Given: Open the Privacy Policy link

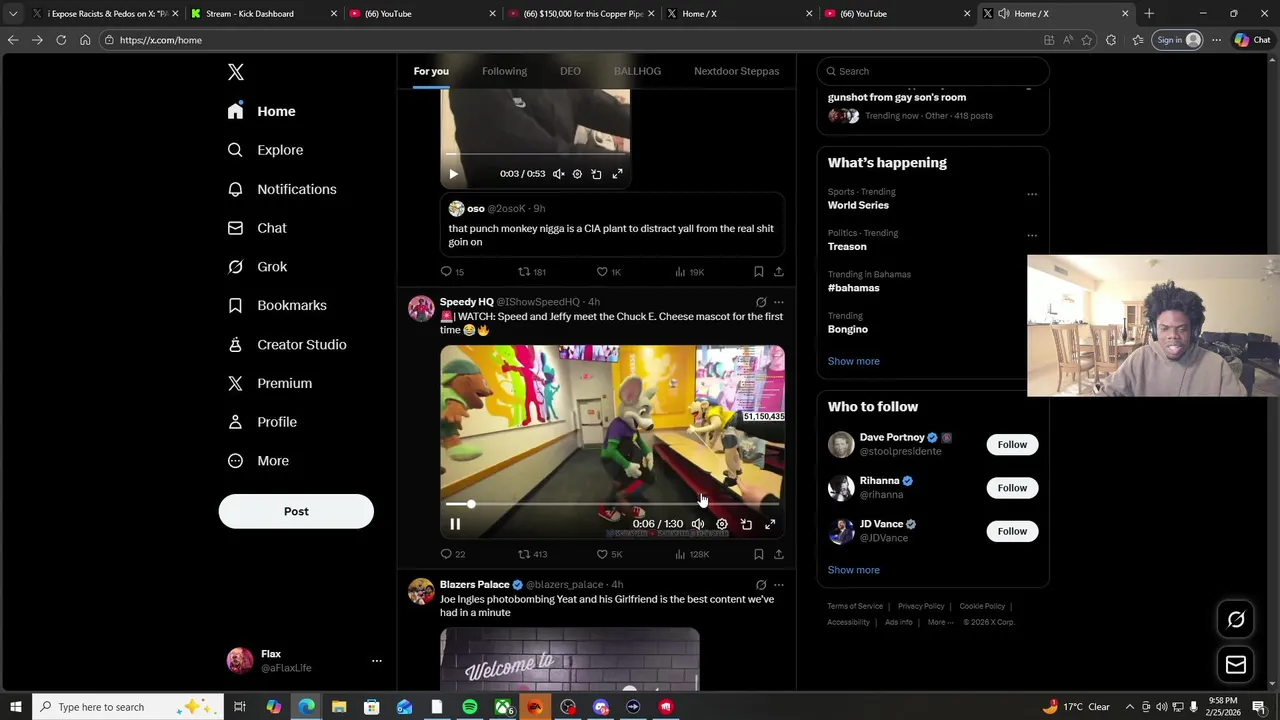Looking at the screenshot, I should [921, 606].
